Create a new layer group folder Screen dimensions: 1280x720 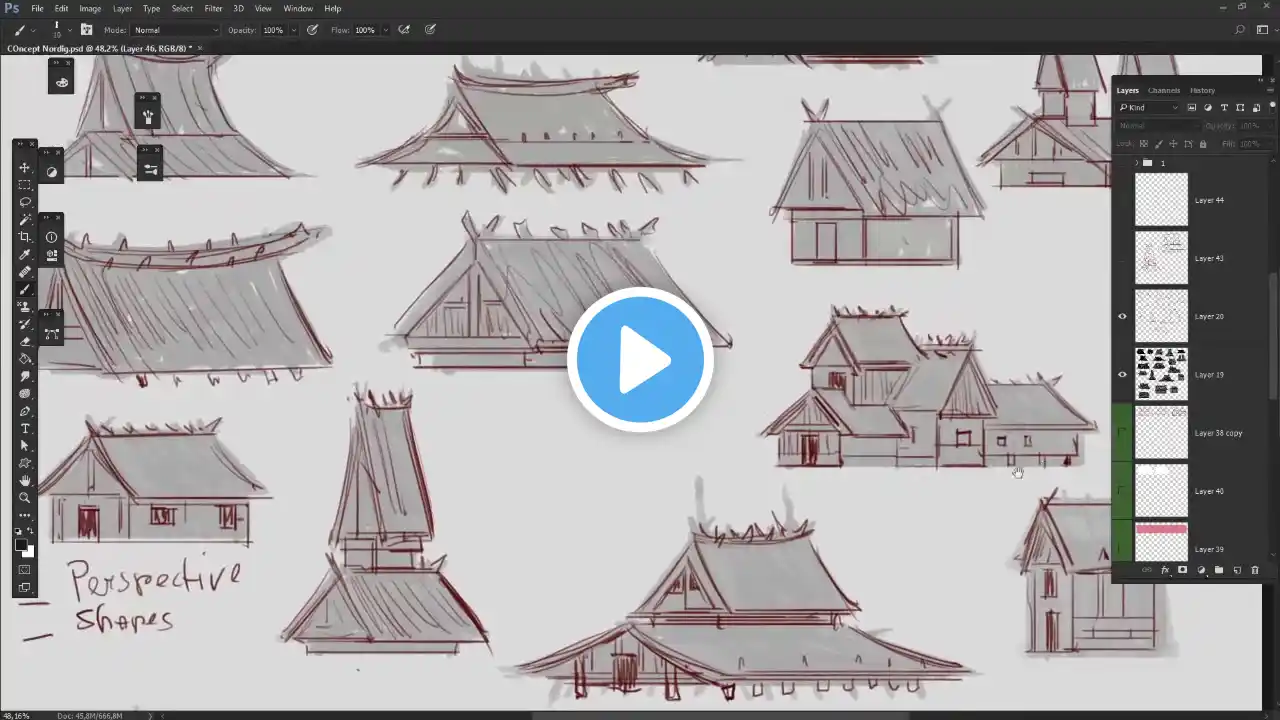(1219, 570)
